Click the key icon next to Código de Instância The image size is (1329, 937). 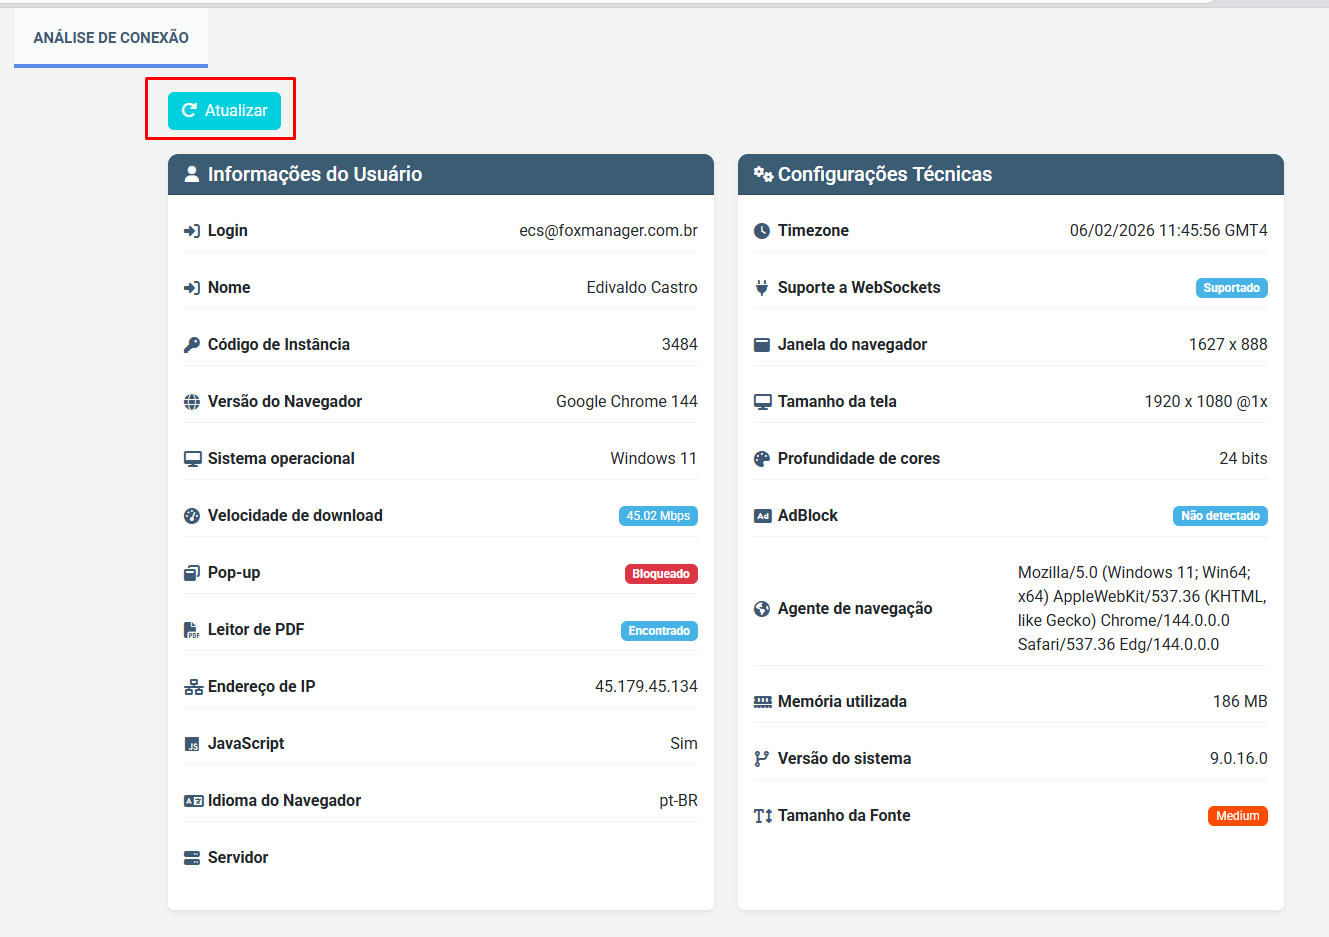click(x=192, y=345)
